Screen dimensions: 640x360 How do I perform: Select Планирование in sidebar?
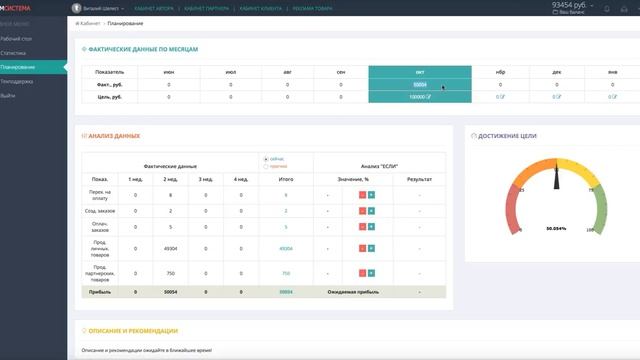(x=33, y=67)
